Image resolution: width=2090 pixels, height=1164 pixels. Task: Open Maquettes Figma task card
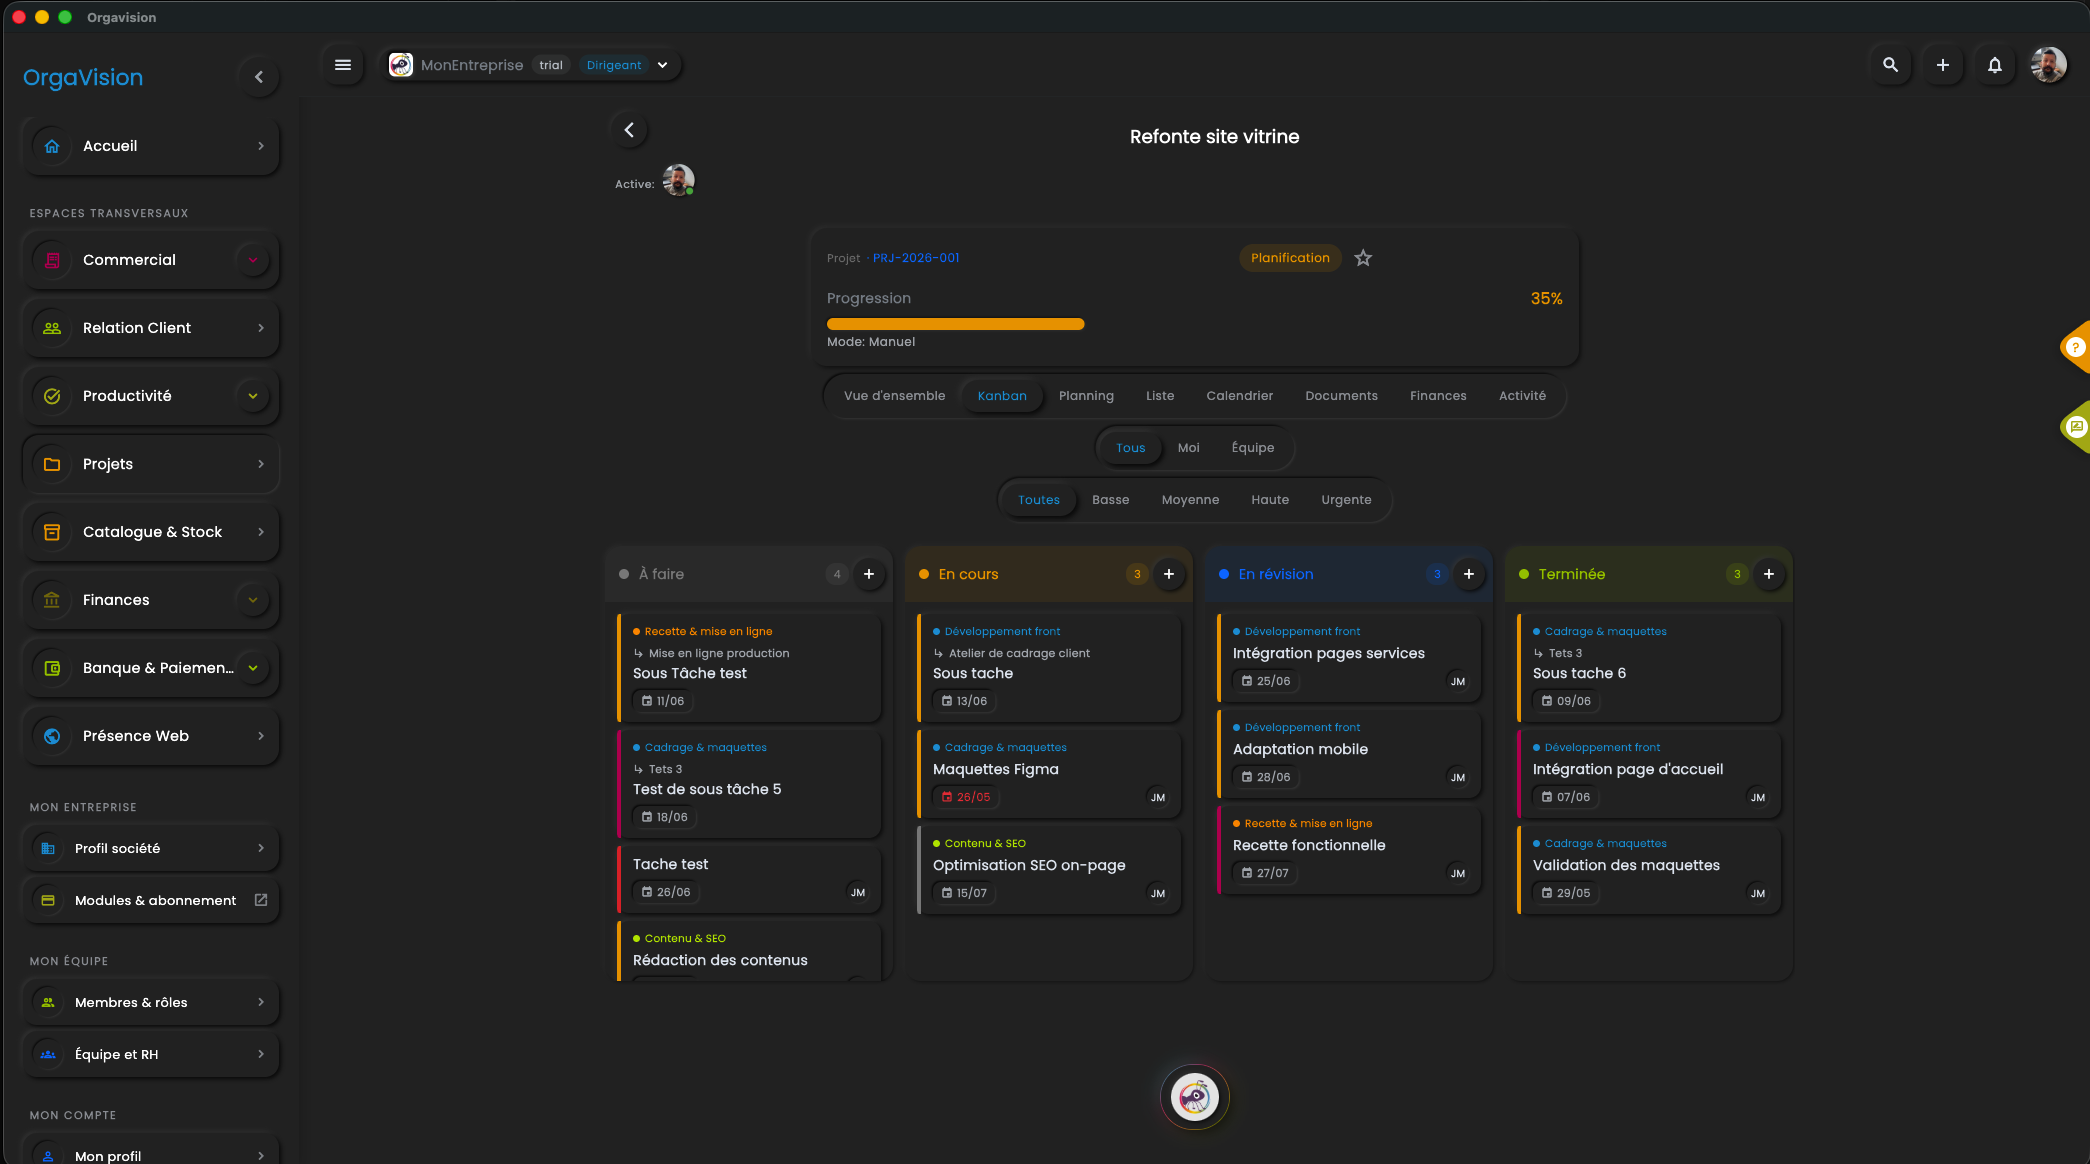(x=1049, y=773)
